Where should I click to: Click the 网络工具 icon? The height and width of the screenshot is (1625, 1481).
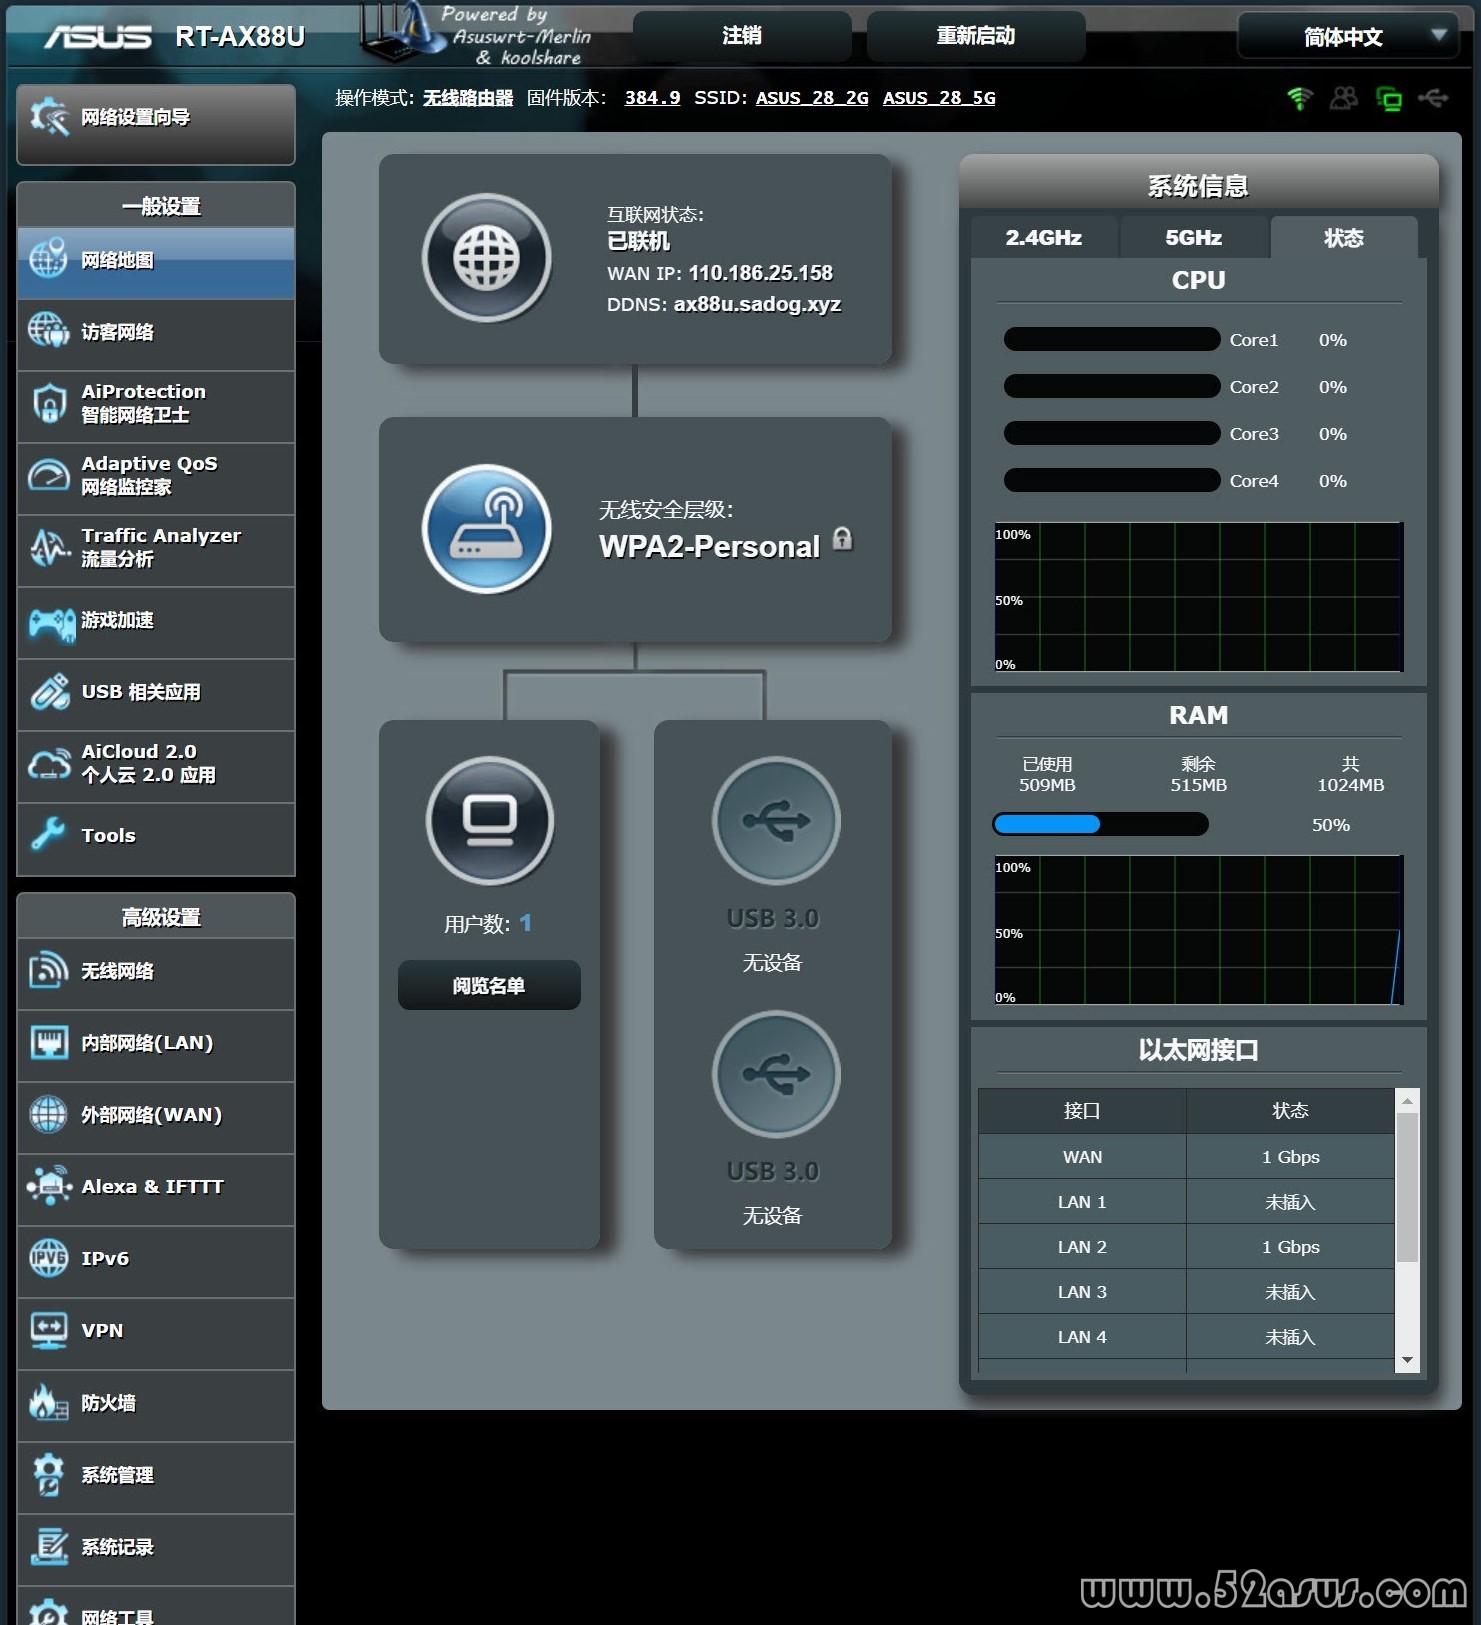click(48, 1613)
